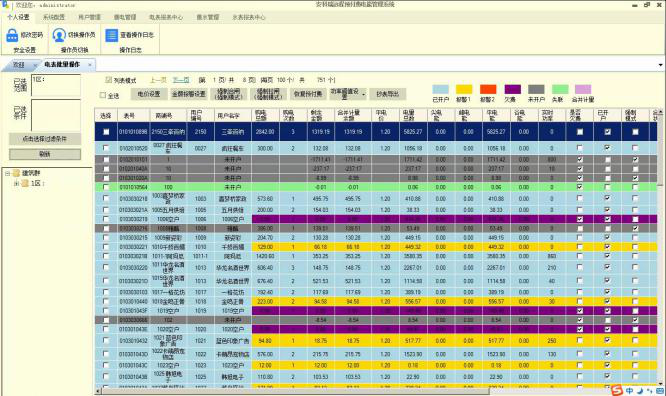Screen dimensions: 666x396
Task: Go to the next page with 下一页
Action: coord(181,80)
